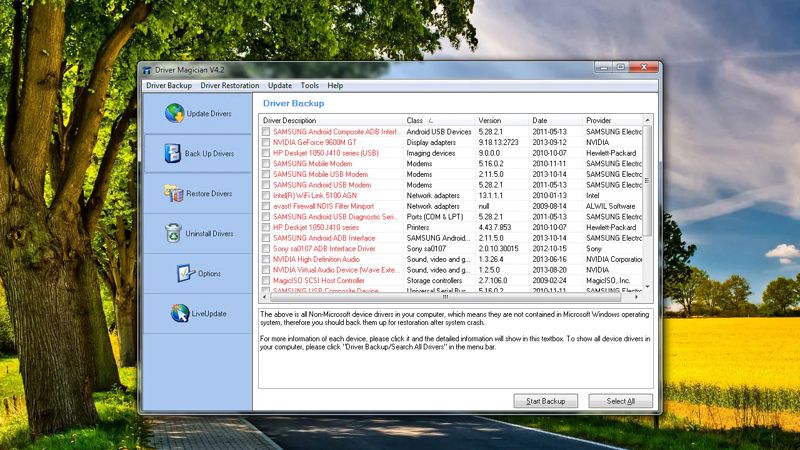This screenshot has width=800, height=450.
Task: Check avast! Firewall NDIS Filter Miniport checkbox
Action: pos(266,206)
